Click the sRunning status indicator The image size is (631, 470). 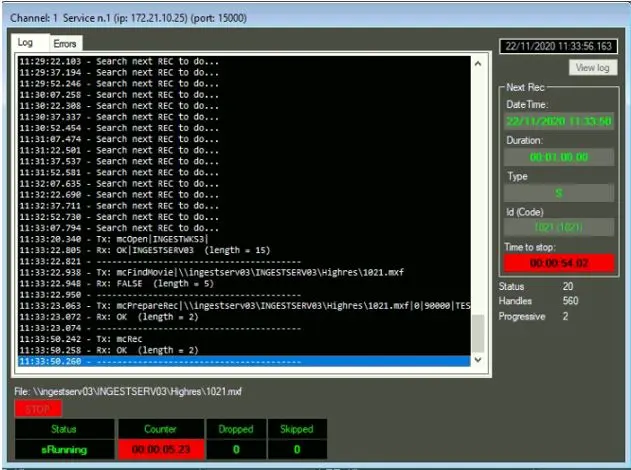pos(65,450)
